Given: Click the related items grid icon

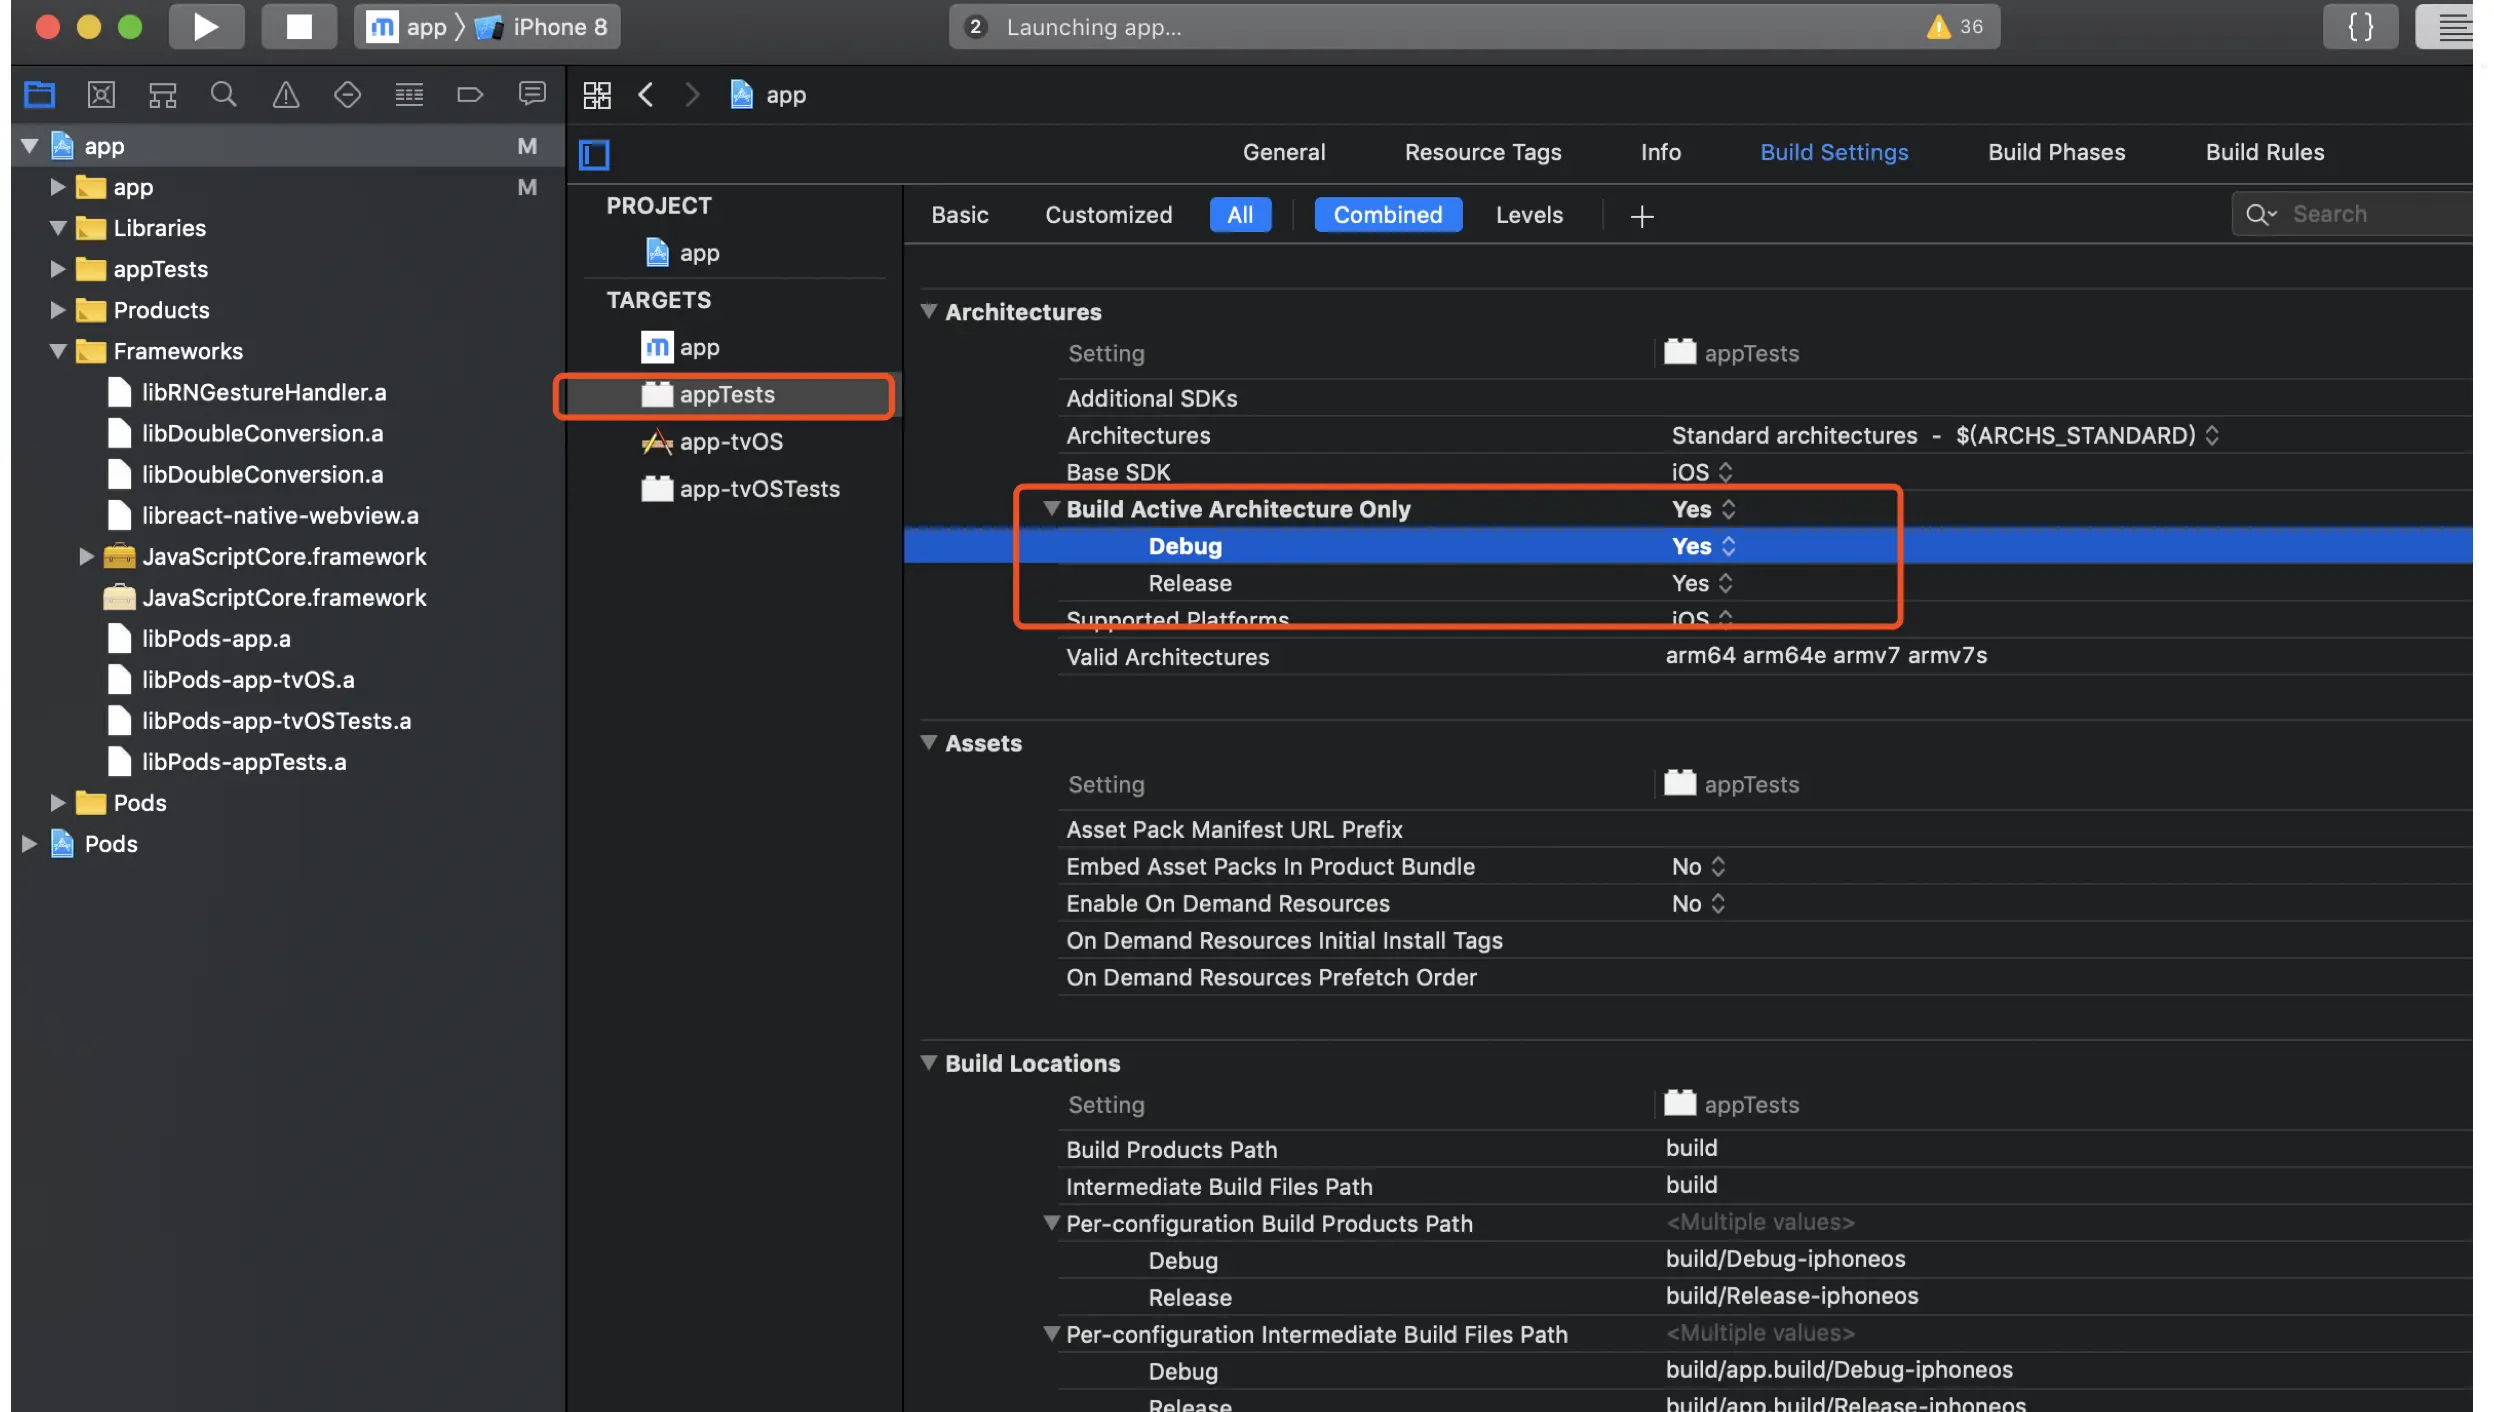Looking at the screenshot, I should 597,95.
